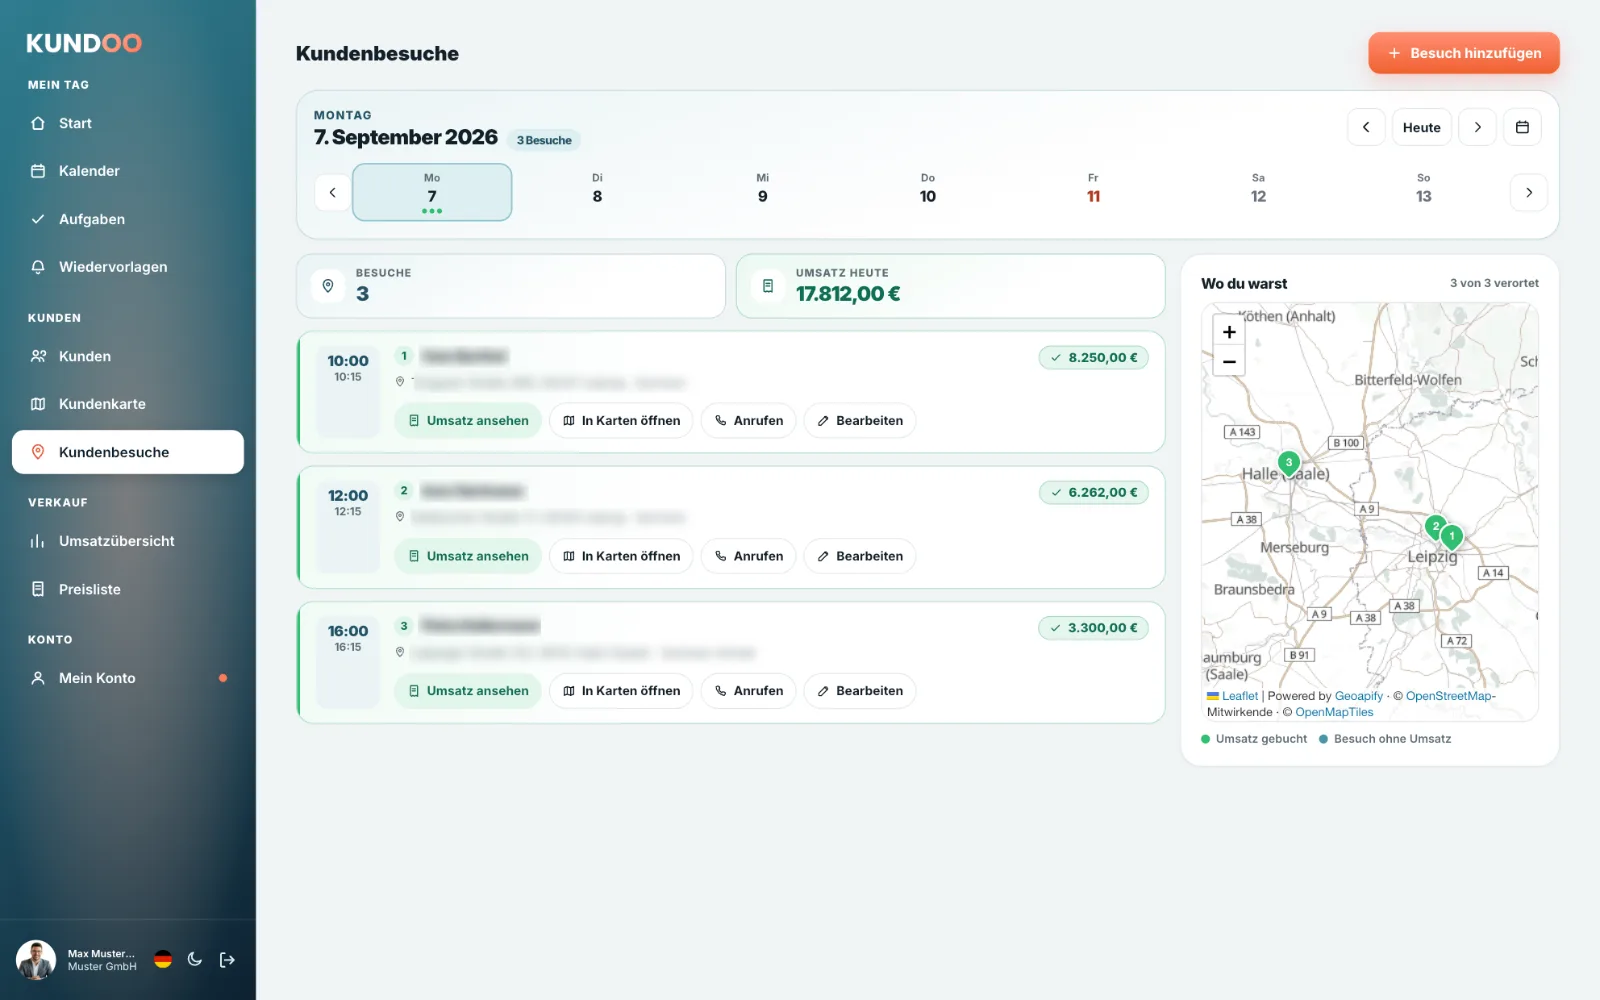Select Monday 7 in the week strip
Screen dimensions: 1600x1000
click(432, 192)
